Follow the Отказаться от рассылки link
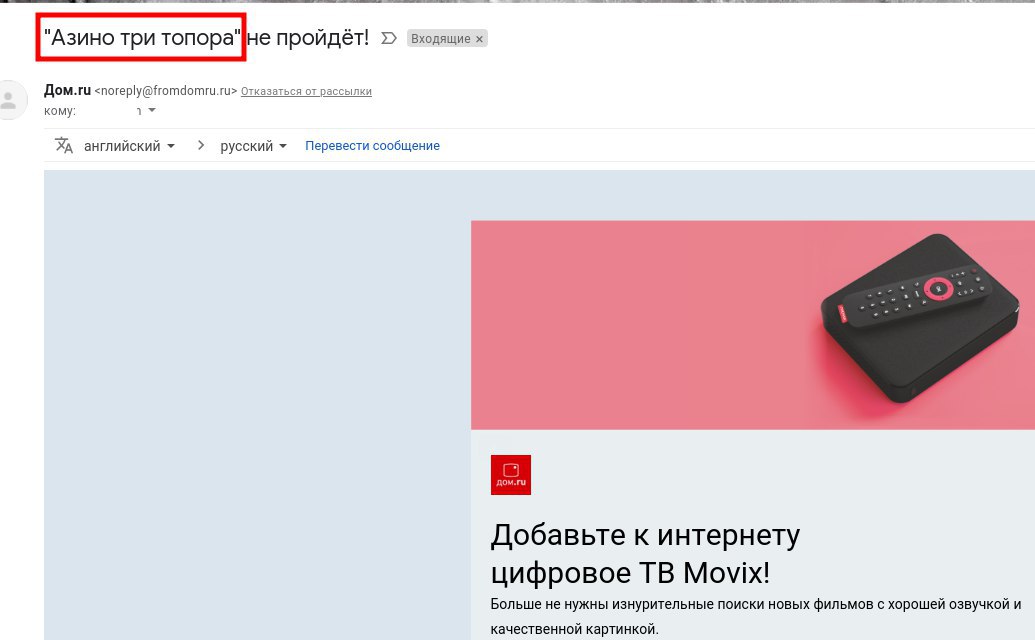This screenshot has width=1035, height=640. (x=306, y=91)
